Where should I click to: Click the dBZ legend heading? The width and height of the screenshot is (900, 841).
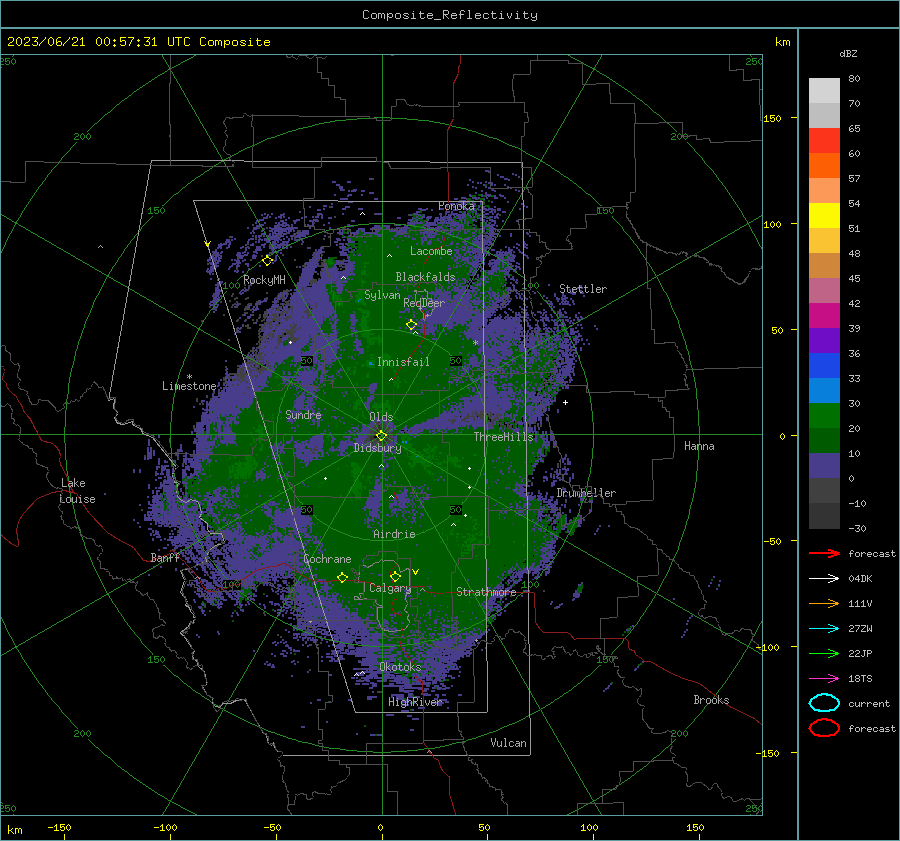click(x=848, y=53)
